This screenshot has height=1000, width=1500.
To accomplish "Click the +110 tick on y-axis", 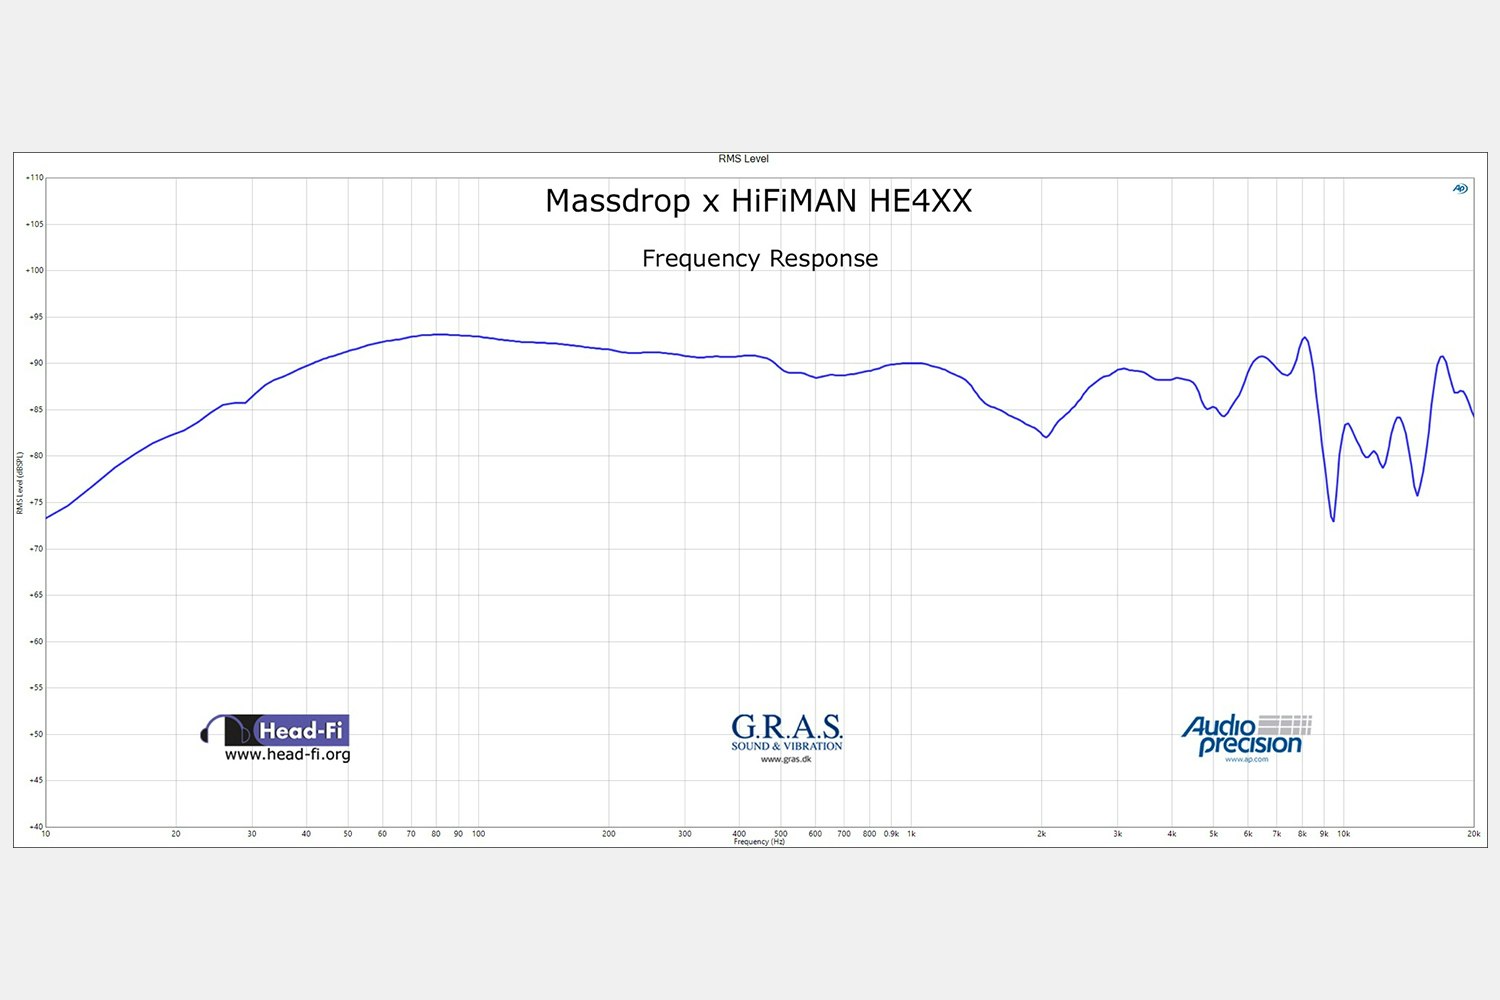I will pyautogui.click(x=34, y=178).
